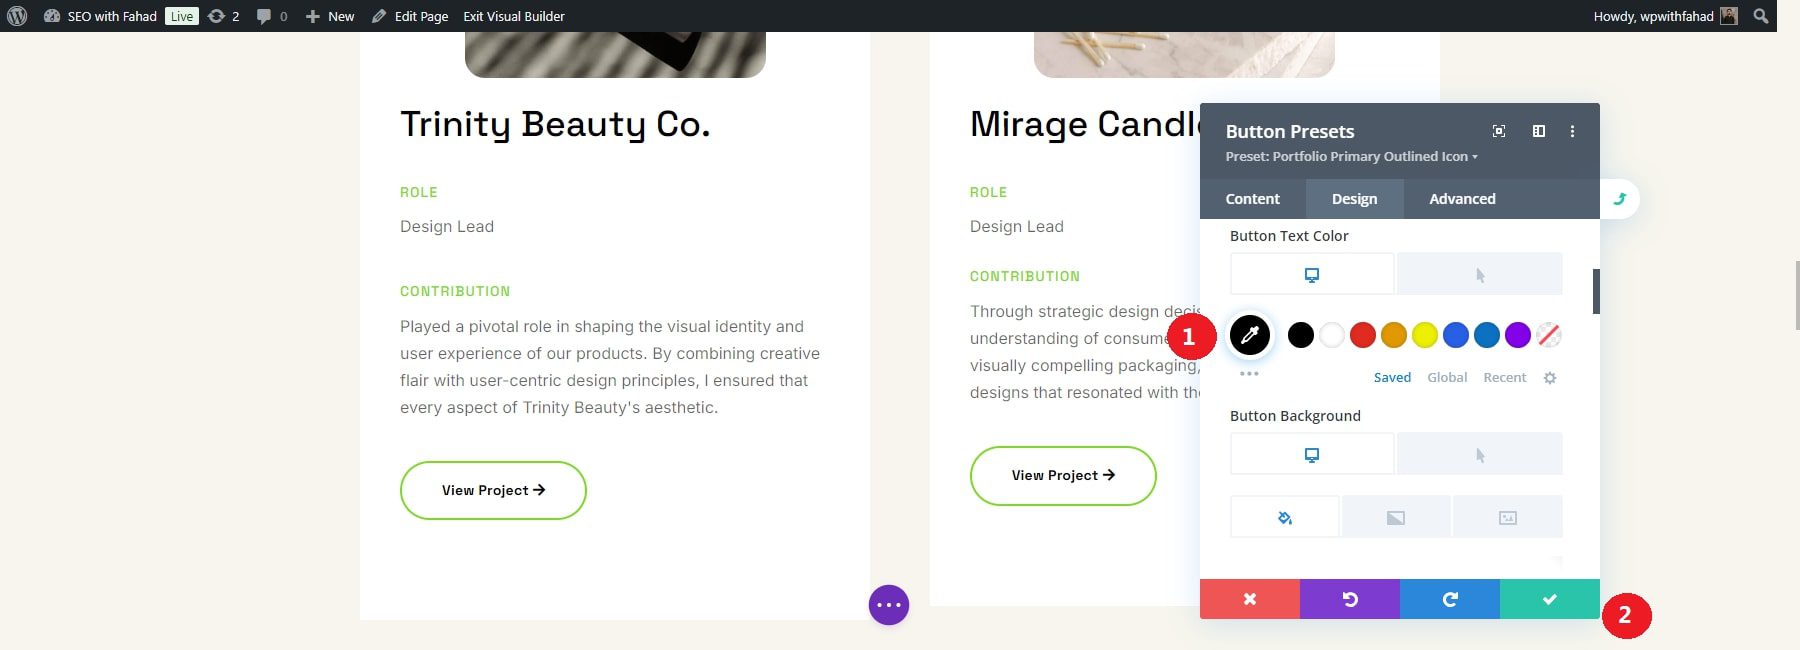
Task: Click the undo arrow in the footer bar
Action: tap(1349, 599)
